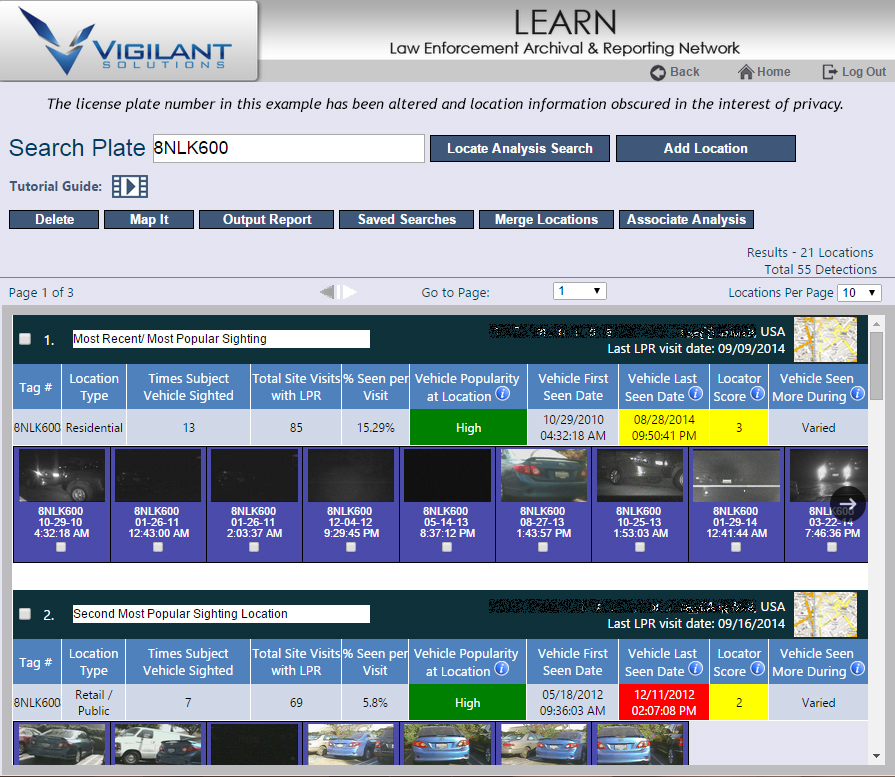Click info icon on Vehicle Popularity at Location in first table
The height and width of the screenshot is (777, 895).
[x=502, y=395]
